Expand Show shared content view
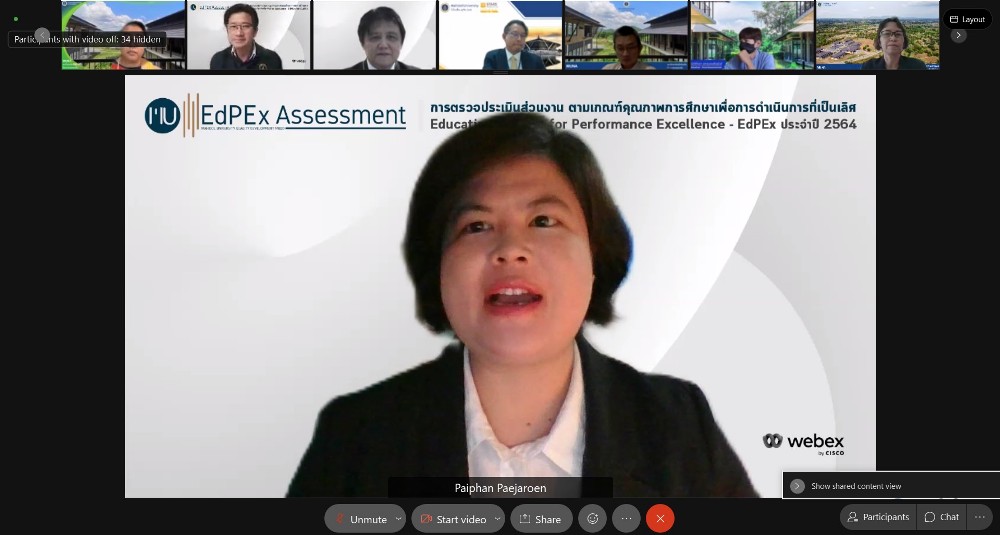The image size is (1000, 535). pyautogui.click(x=797, y=486)
